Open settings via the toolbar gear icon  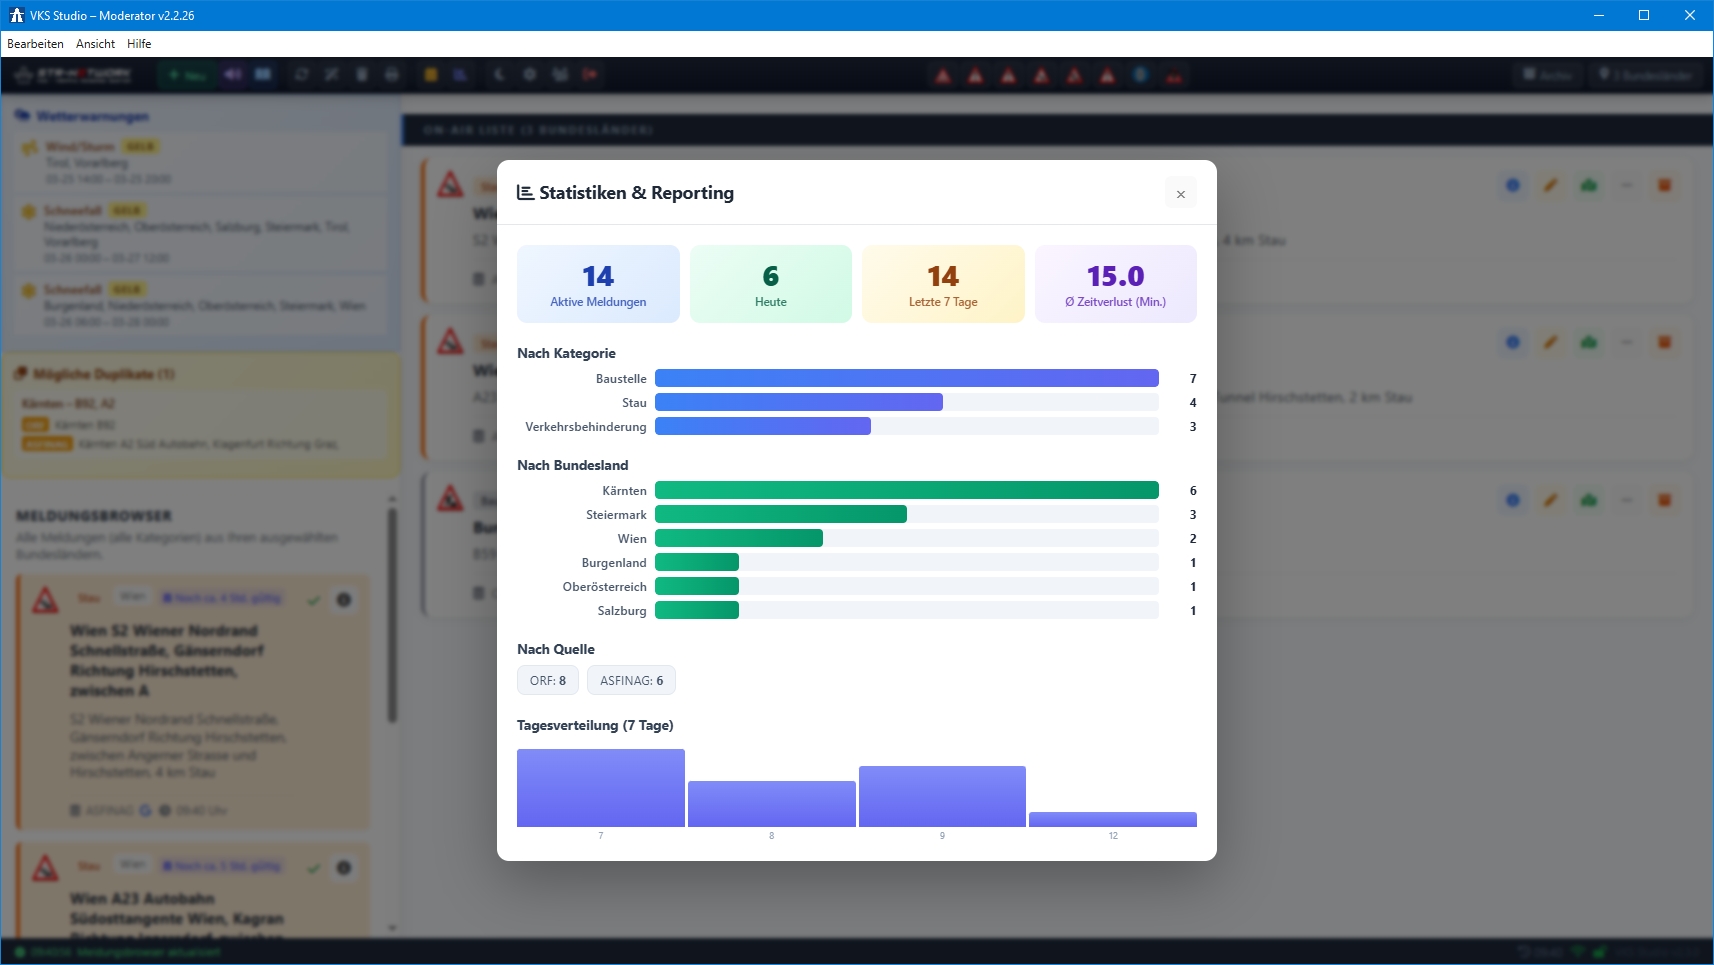(x=530, y=75)
